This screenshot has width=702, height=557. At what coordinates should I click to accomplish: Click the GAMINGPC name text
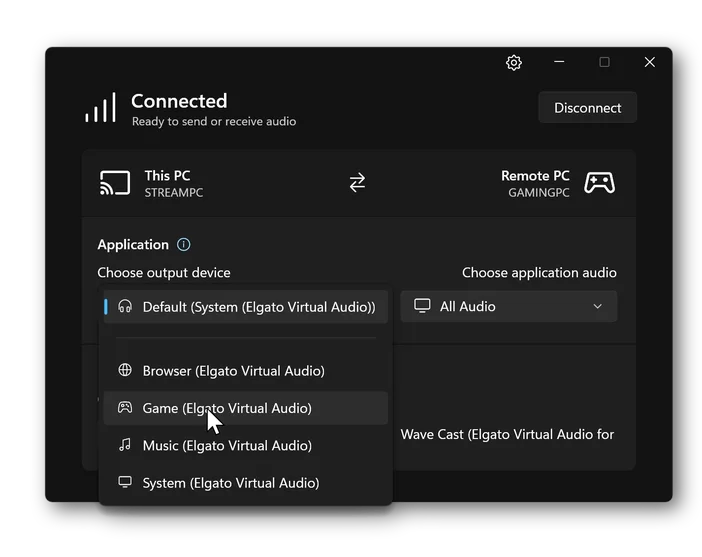pyautogui.click(x=539, y=193)
